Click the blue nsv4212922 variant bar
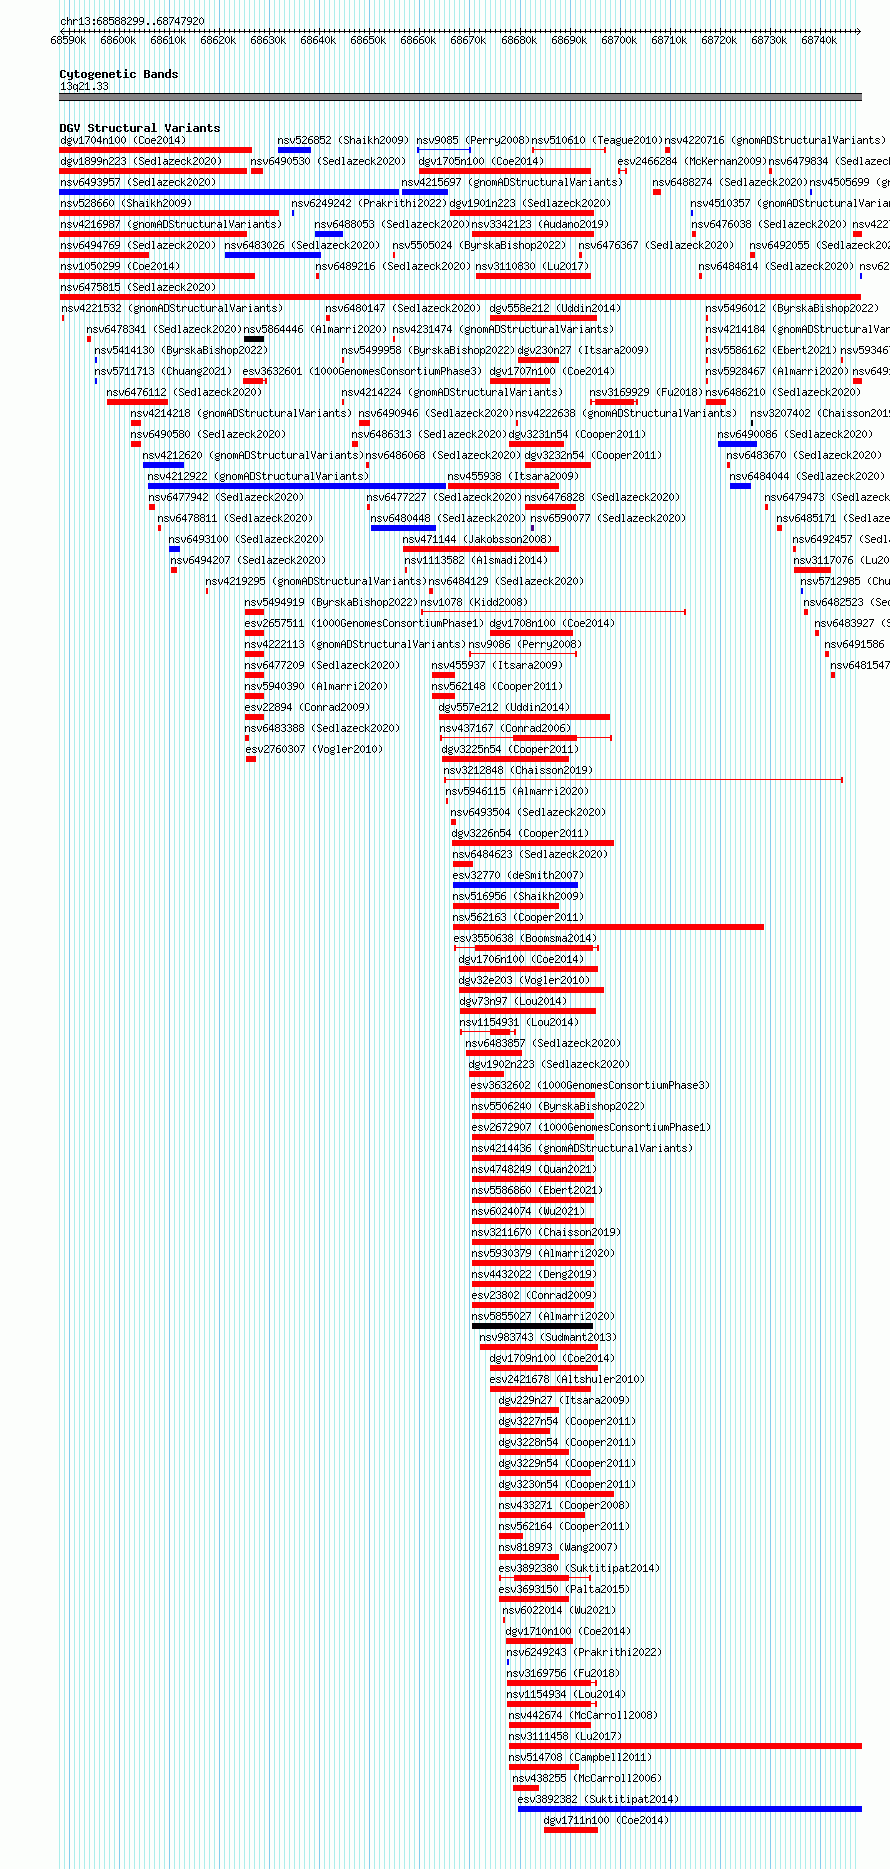890x1869 pixels. click(x=297, y=486)
